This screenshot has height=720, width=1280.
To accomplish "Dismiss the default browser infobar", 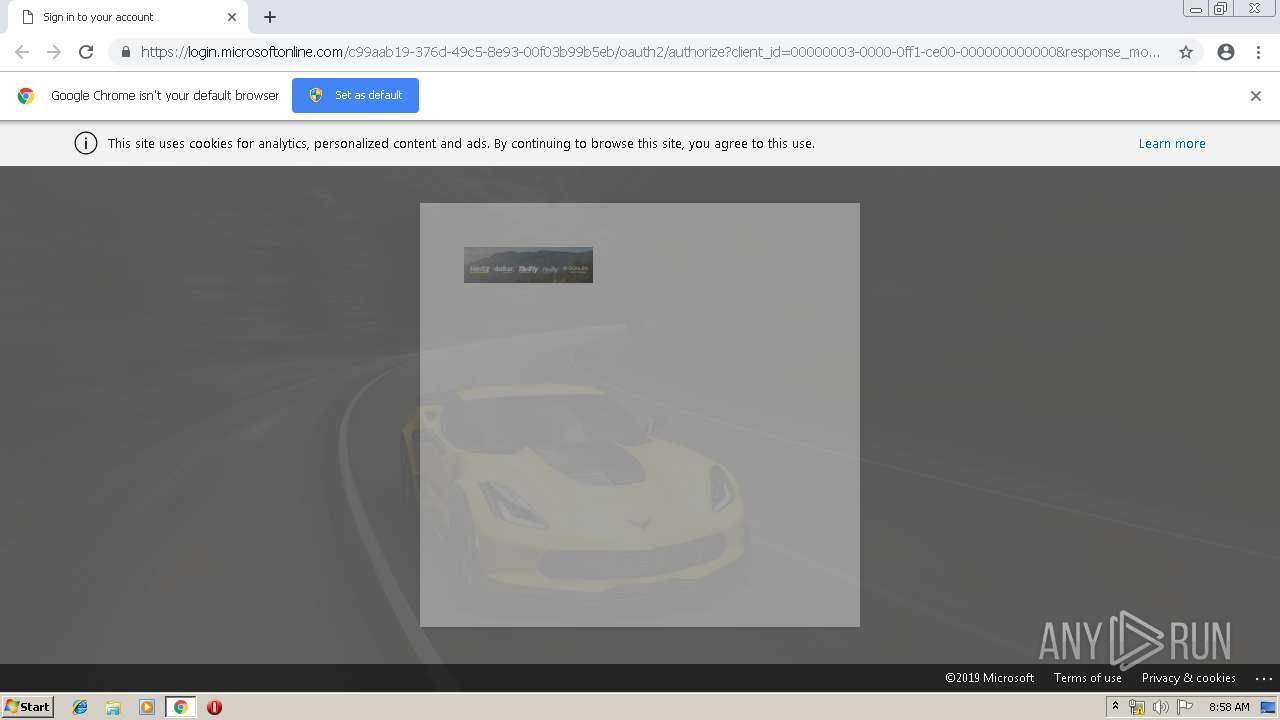I will [x=1256, y=96].
